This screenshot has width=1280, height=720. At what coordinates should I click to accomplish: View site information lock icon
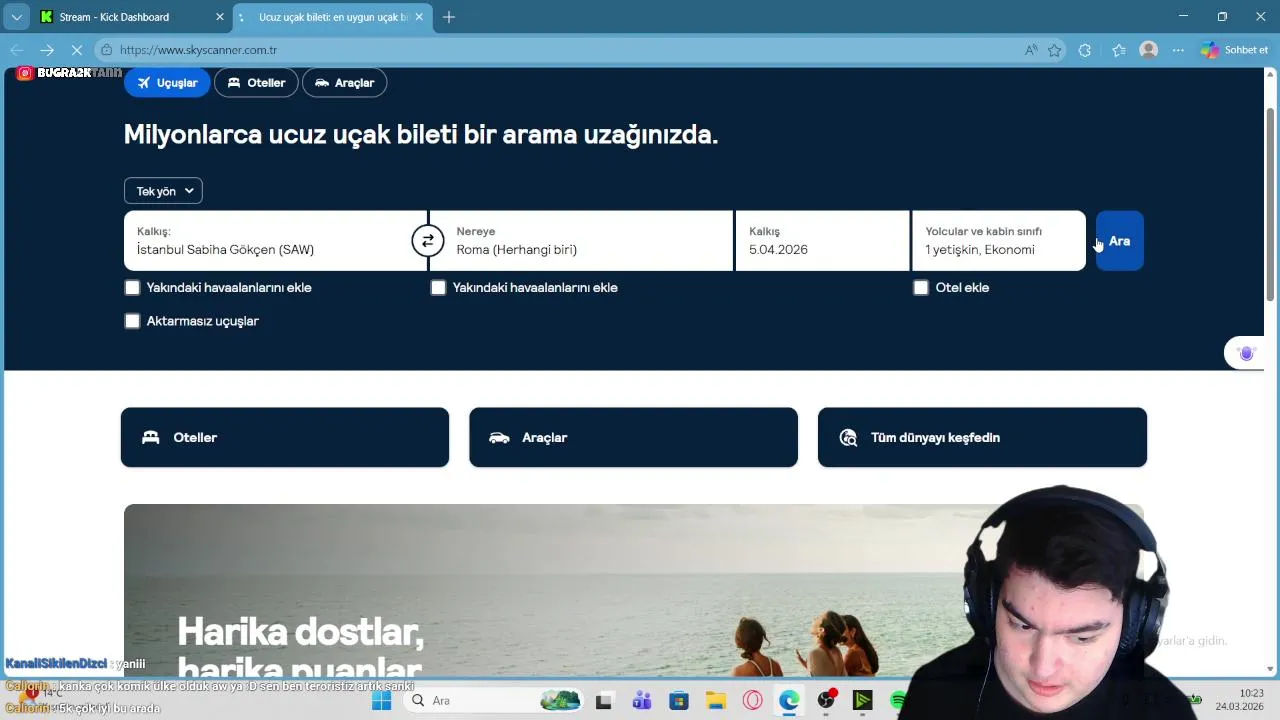click(x=107, y=50)
